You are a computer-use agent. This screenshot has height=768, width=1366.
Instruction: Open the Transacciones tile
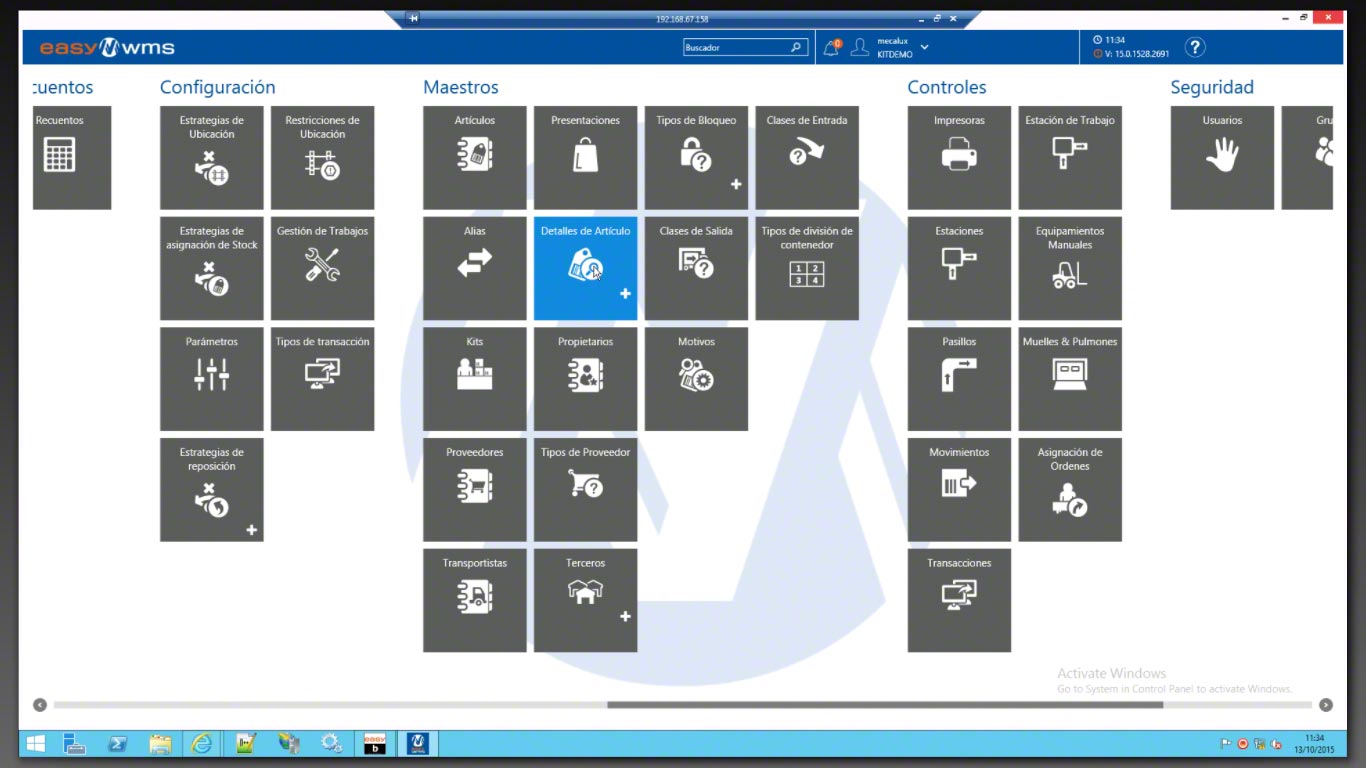click(959, 600)
